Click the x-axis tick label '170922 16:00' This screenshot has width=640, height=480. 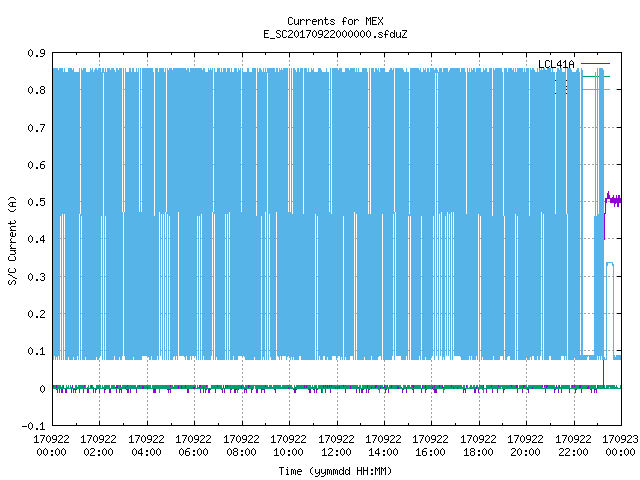431,445
